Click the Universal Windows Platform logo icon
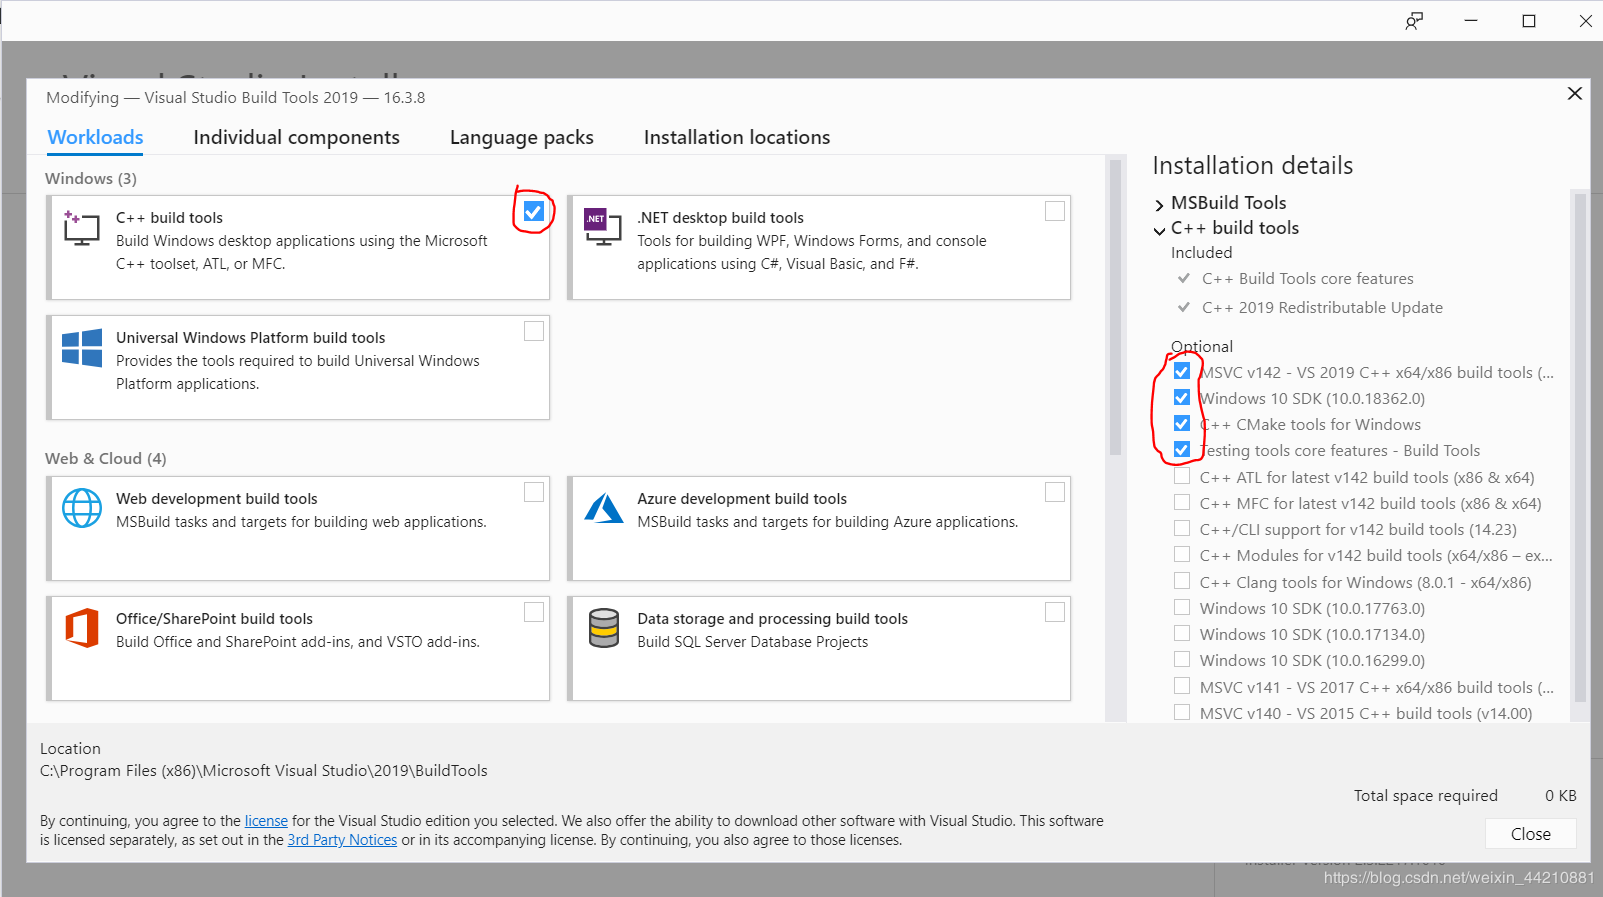 click(82, 348)
